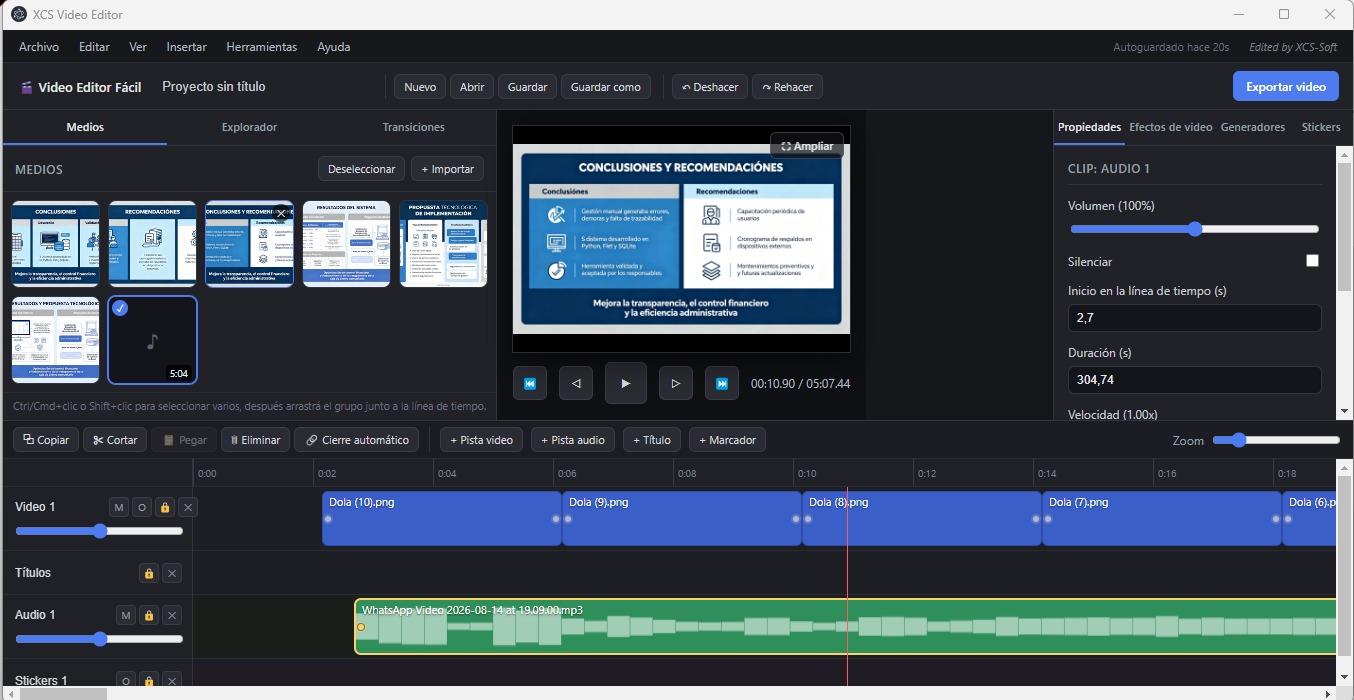
Task: Add a new audio track with + Pista audio
Action: click(572, 440)
